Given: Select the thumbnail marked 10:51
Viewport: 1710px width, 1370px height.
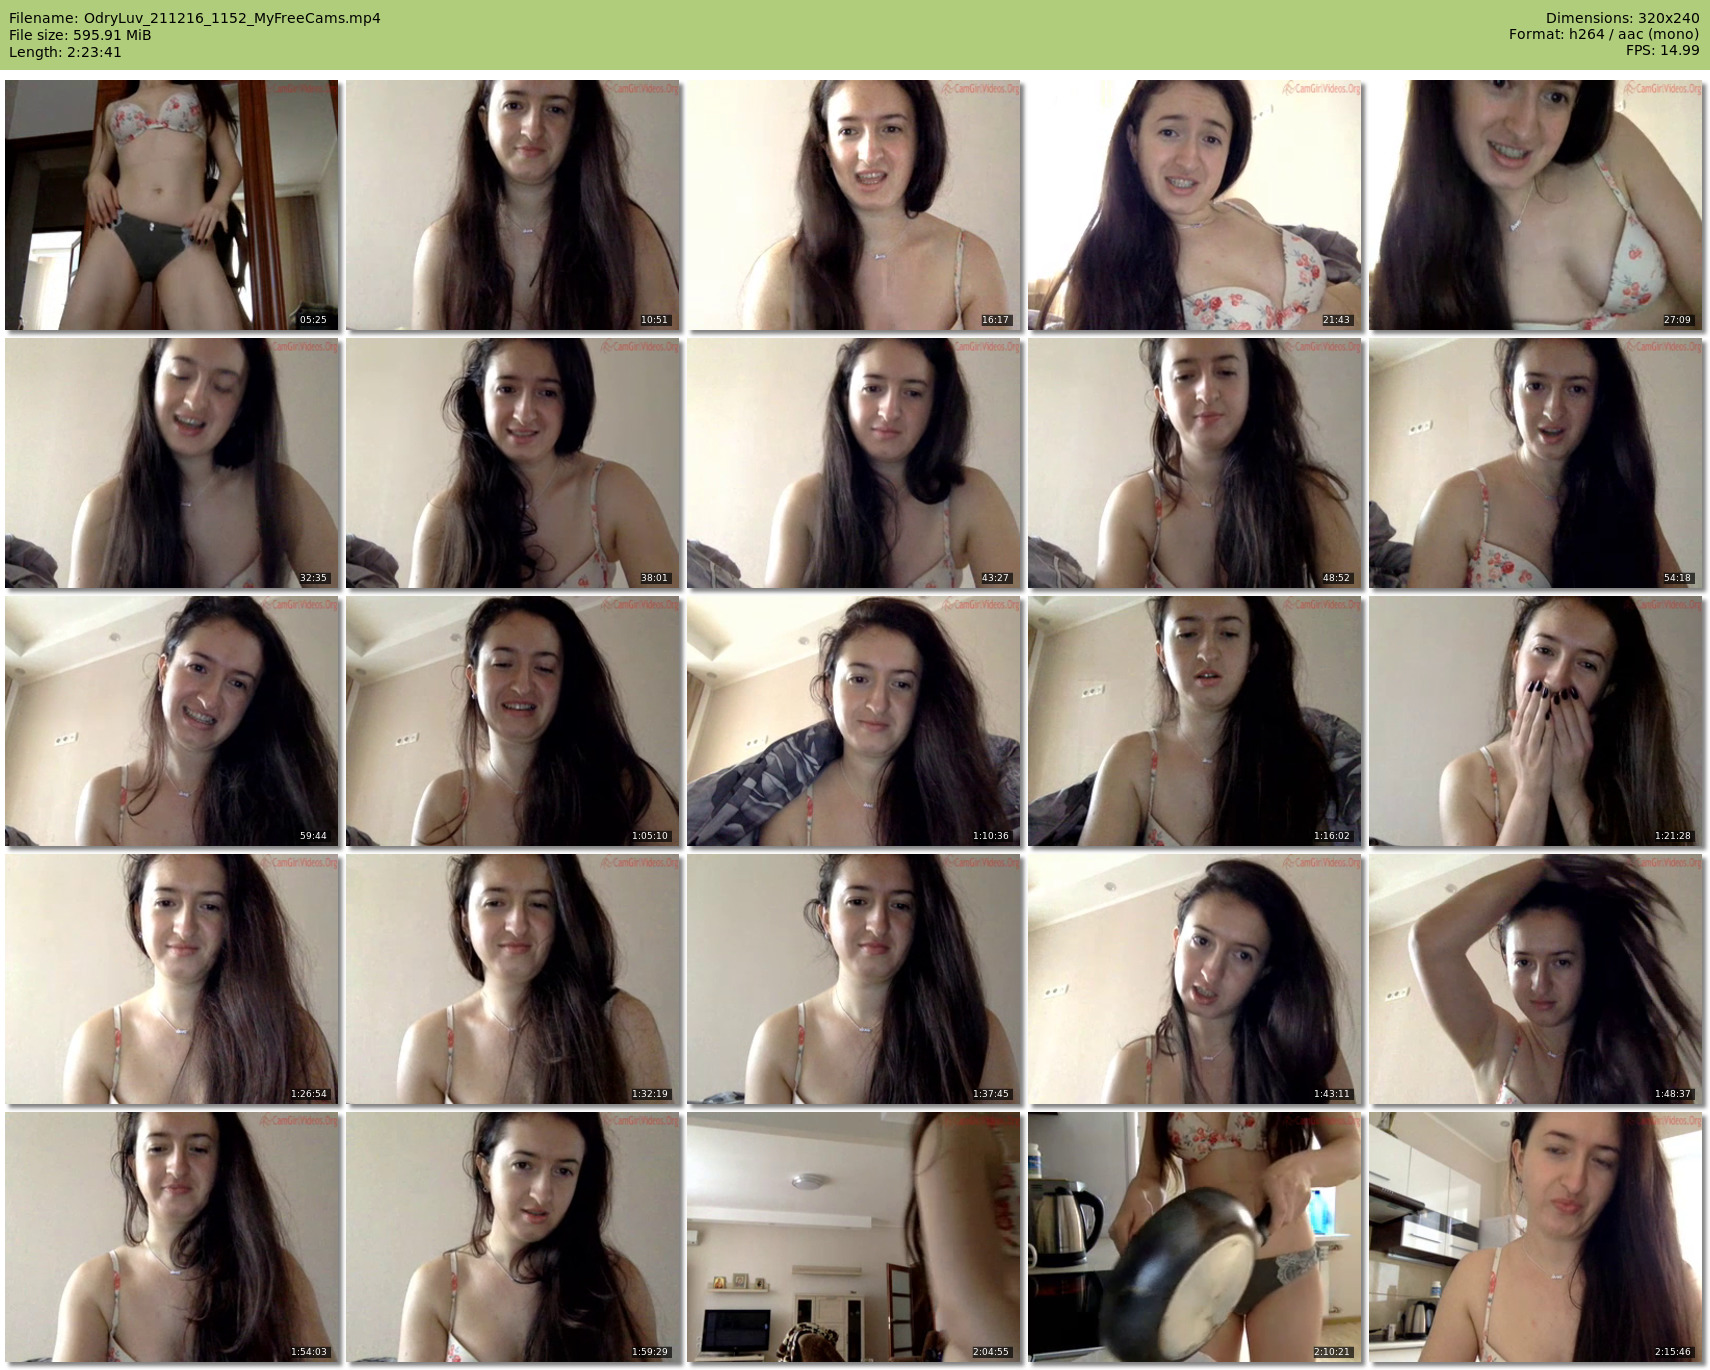Looking at the screenshot, I should coord(512,205).
